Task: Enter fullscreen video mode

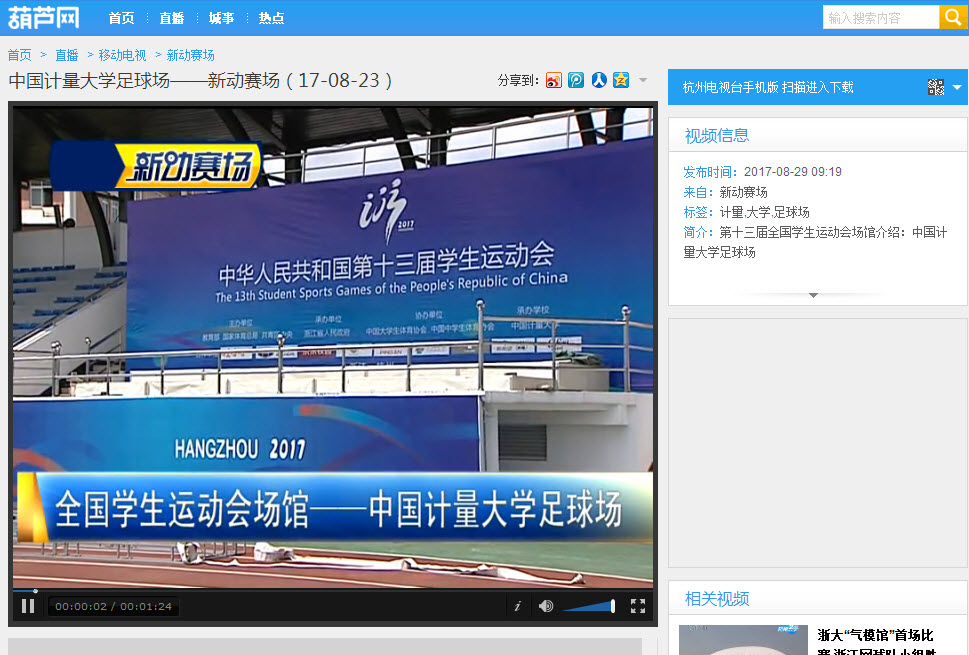Action: (637, 606)
